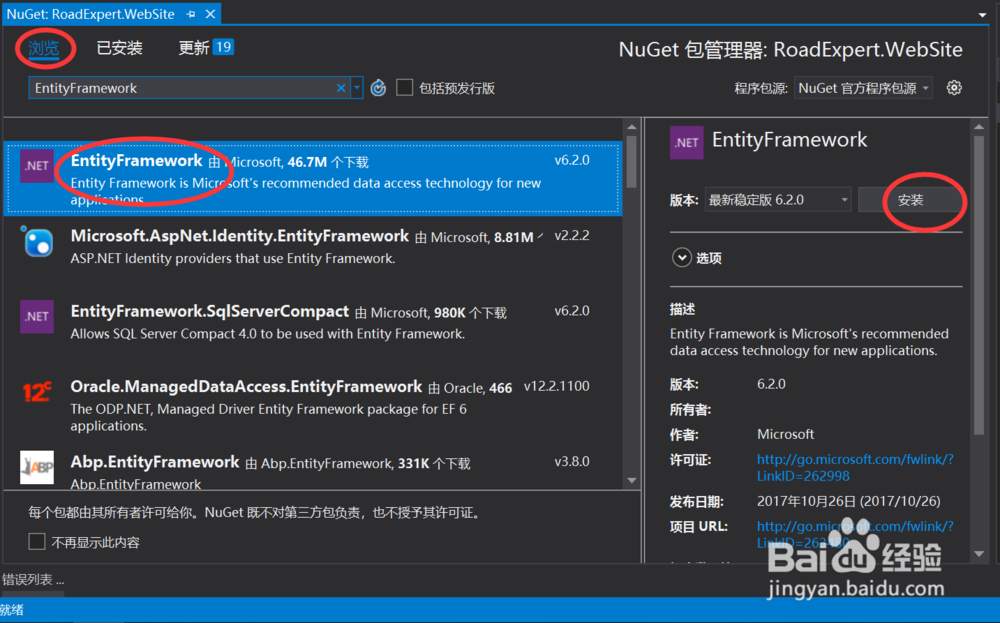This screenshot has height=623, width=1000.
Task: Click the v2.2.2 version label
Action: point(571,235)
